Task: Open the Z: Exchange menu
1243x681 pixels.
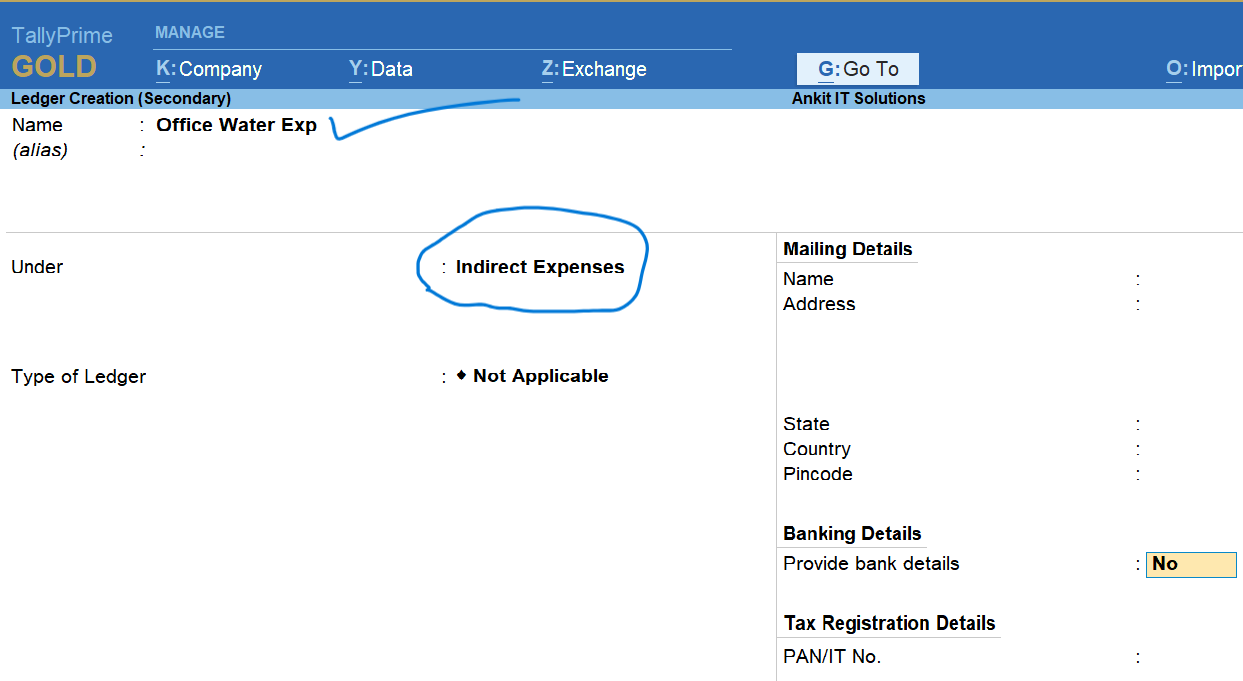Action: point(594,69)
